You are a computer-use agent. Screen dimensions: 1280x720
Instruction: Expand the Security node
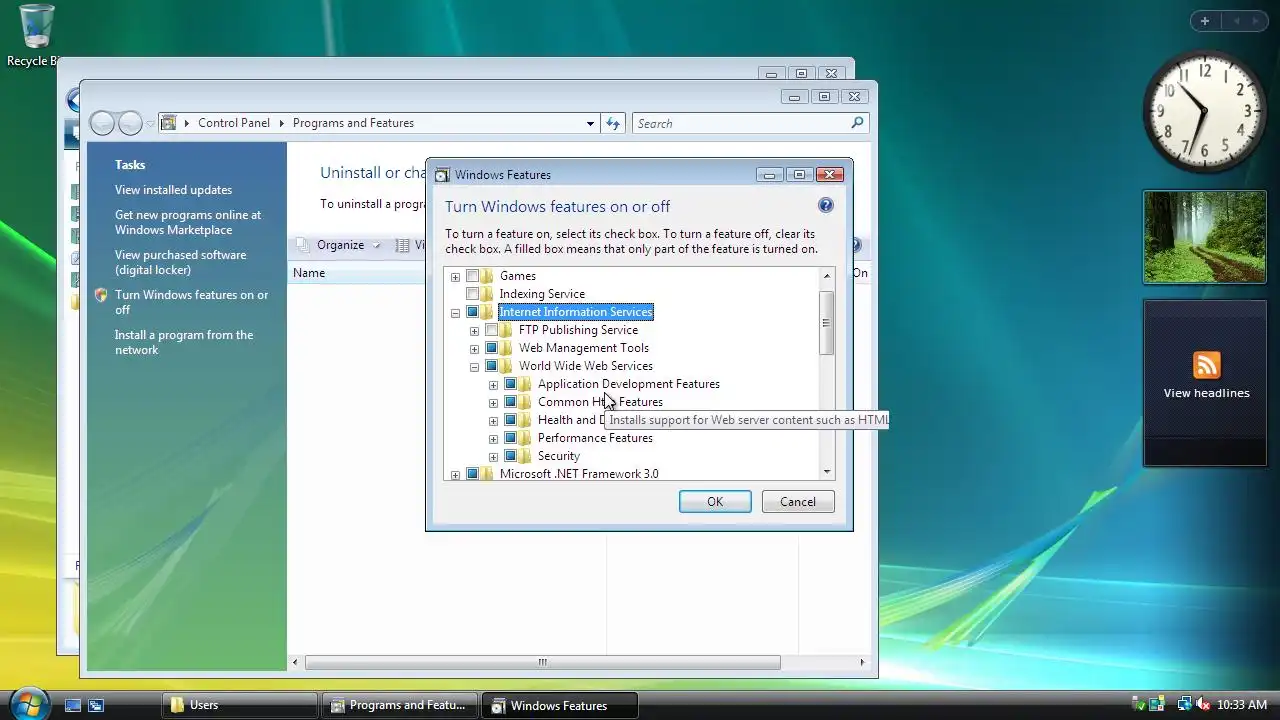click(x=493, y=457)
